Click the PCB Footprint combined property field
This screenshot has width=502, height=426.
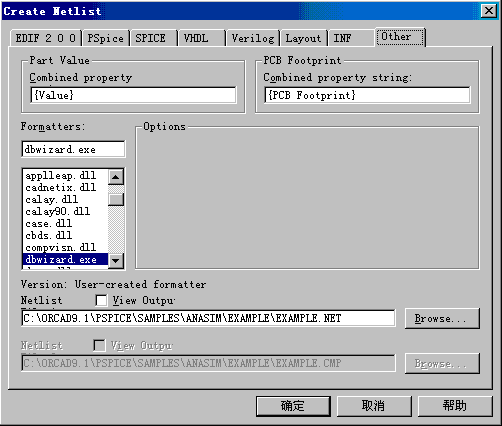coord(367,95)
